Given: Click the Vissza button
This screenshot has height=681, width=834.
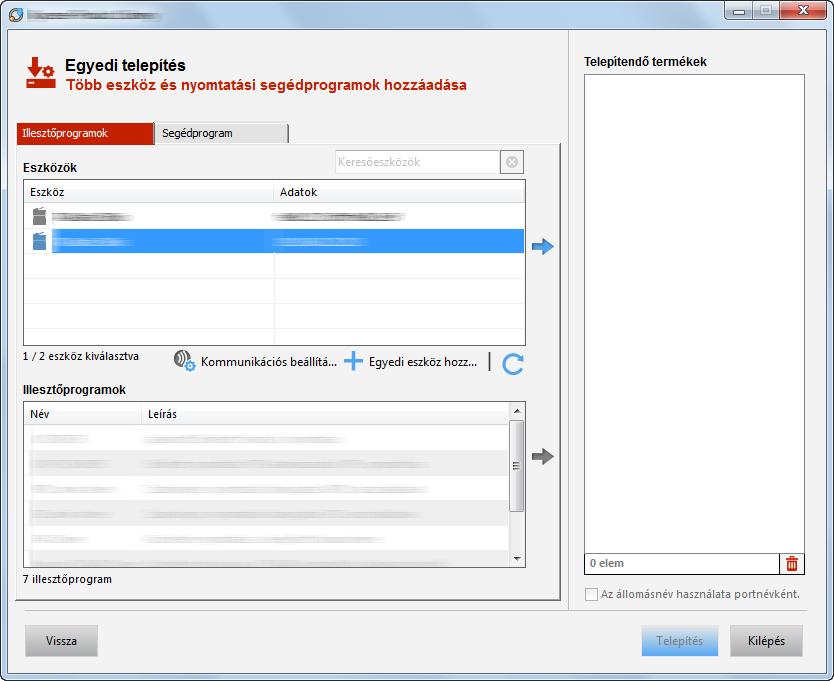Looking at the screenshot, I should click(x=61, y=641).
